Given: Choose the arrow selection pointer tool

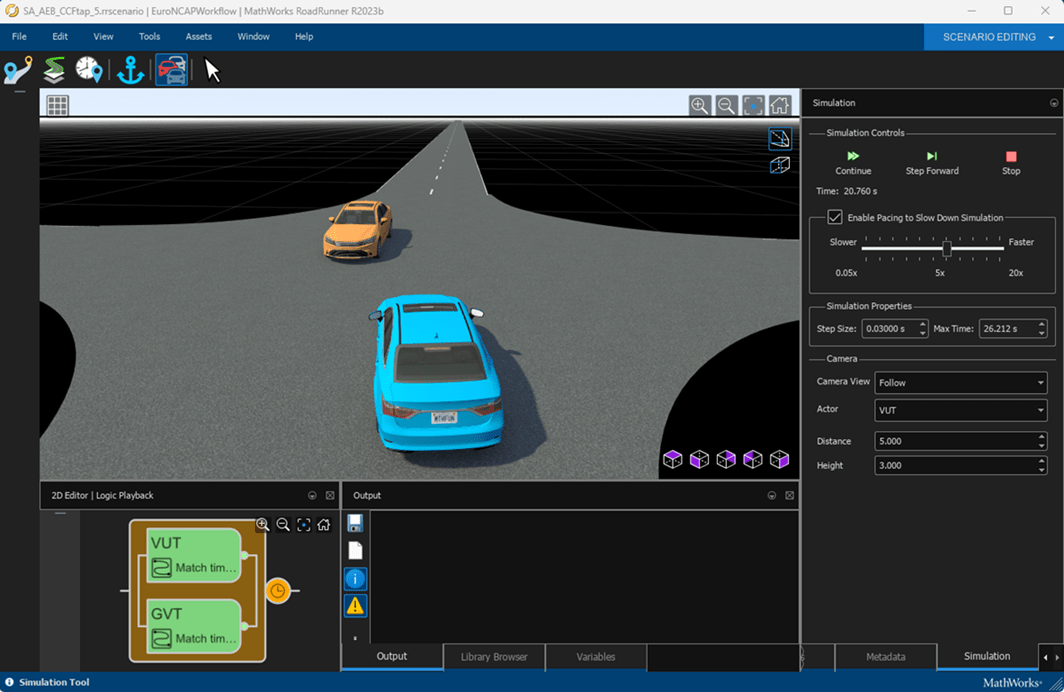Looking at the screenshot, I should (212, 70).
